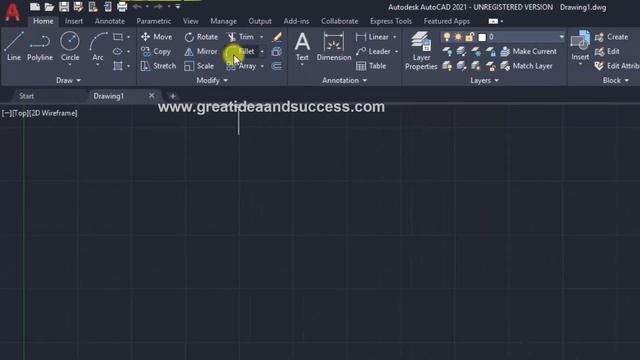Switch to the Start file tab

click(27, 96)
